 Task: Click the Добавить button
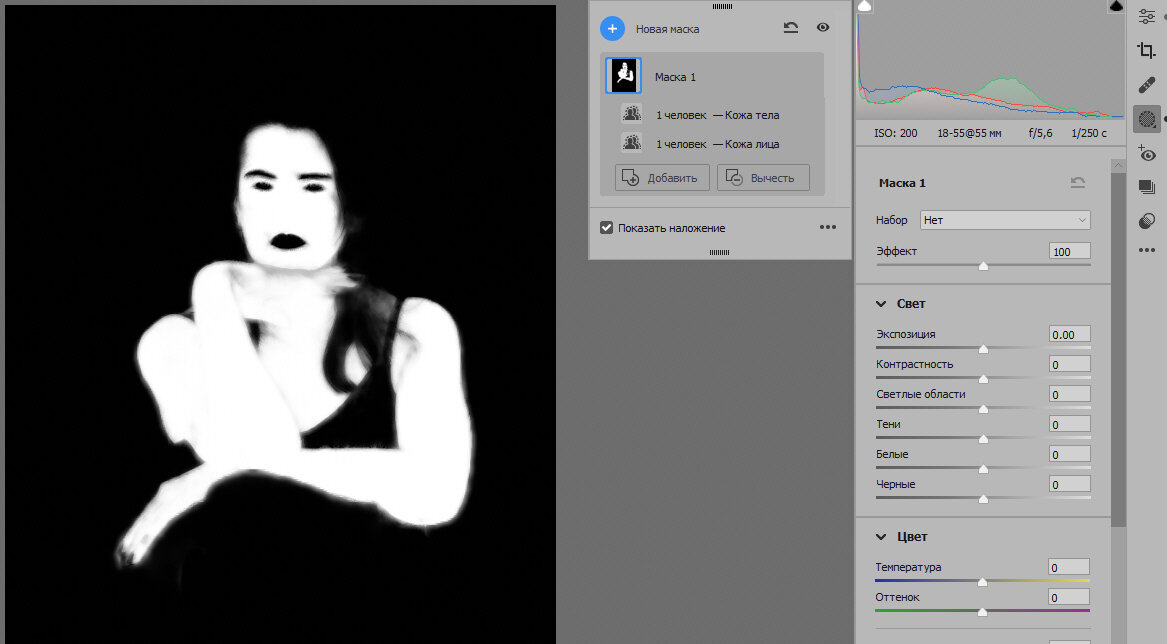[662, 178]
